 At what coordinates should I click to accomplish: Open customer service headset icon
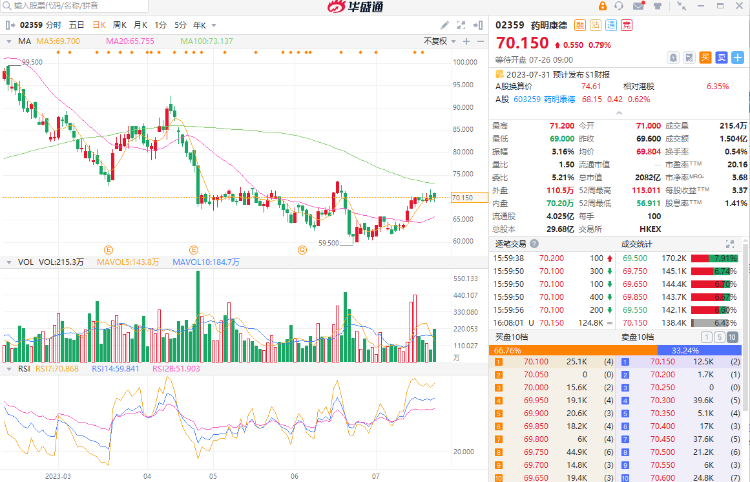click(619, 6)
